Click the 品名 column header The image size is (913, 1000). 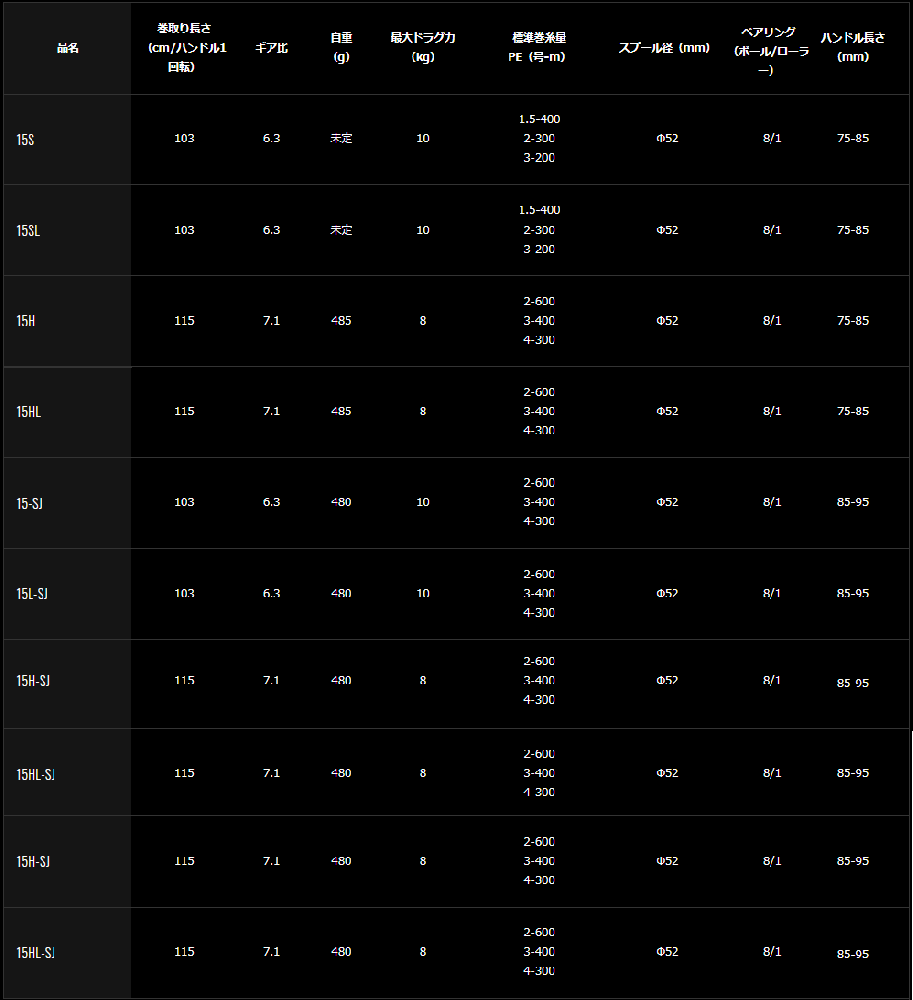pos(68,48)
